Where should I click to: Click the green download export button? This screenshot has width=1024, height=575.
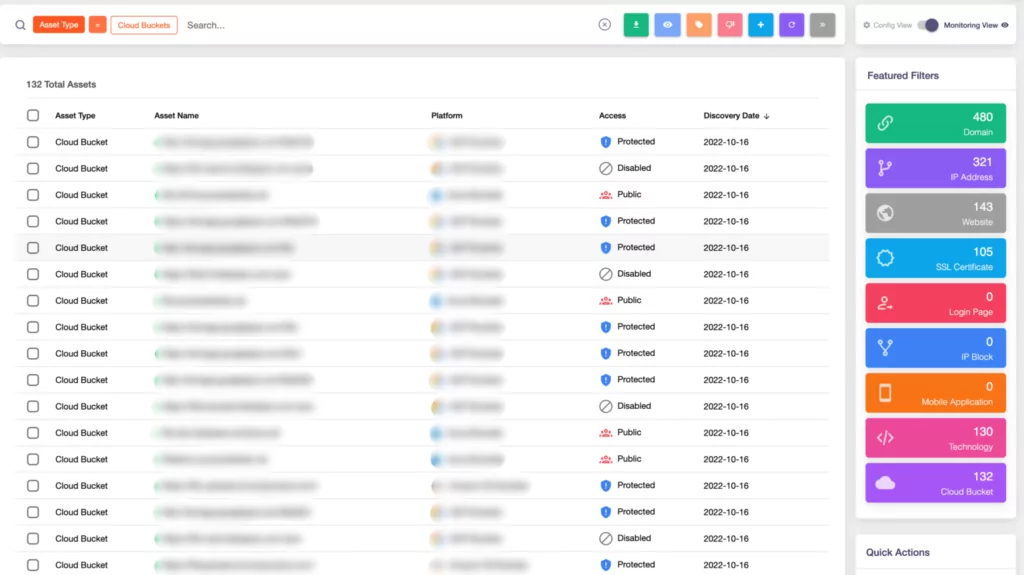coord(636,25)
